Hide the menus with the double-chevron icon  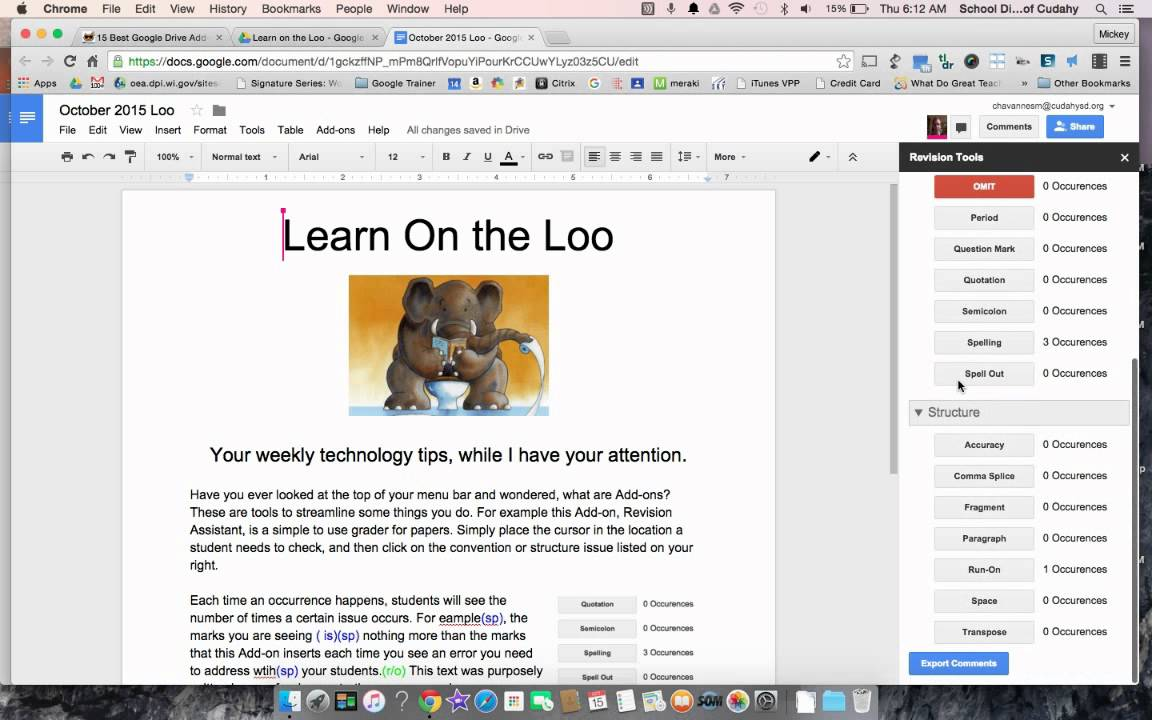point(852,157)
